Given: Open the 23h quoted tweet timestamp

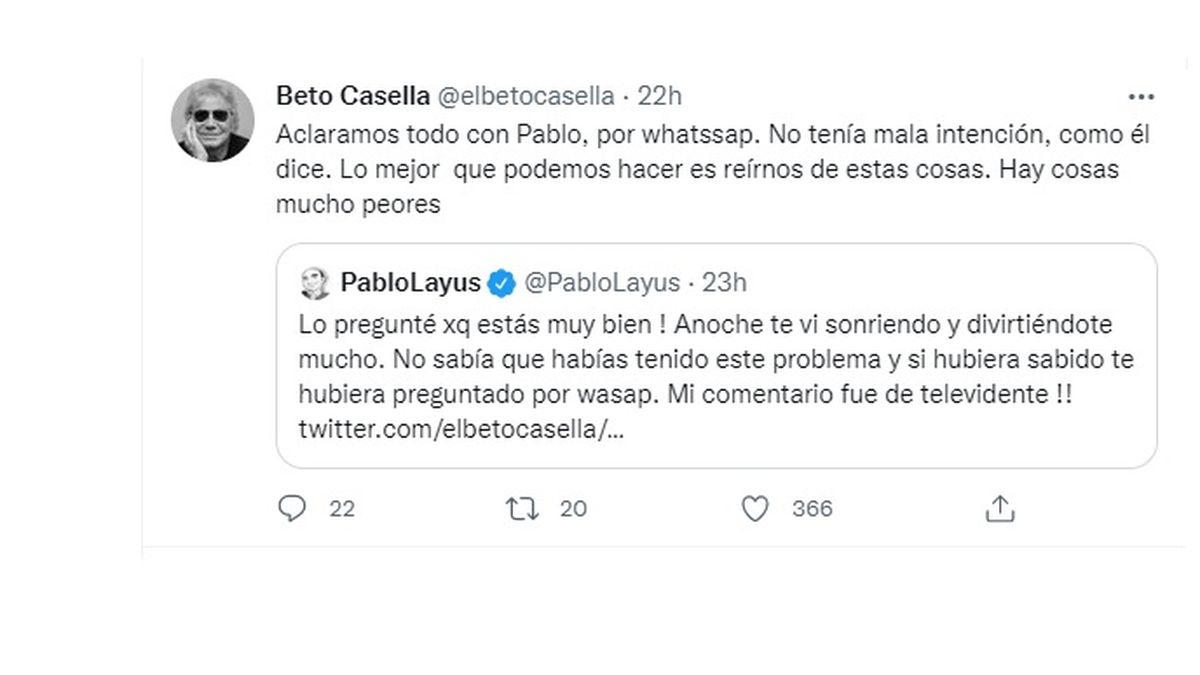Looking at the screenshot, I should (724, 284).
